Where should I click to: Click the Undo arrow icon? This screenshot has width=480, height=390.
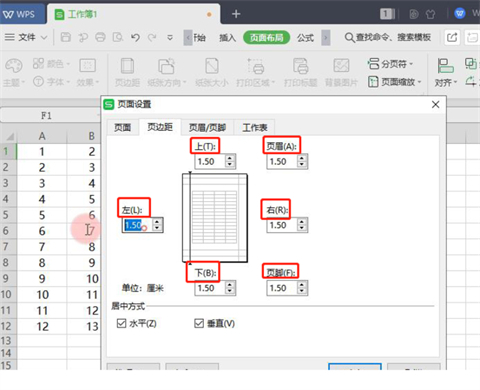[x=135, y=37]
